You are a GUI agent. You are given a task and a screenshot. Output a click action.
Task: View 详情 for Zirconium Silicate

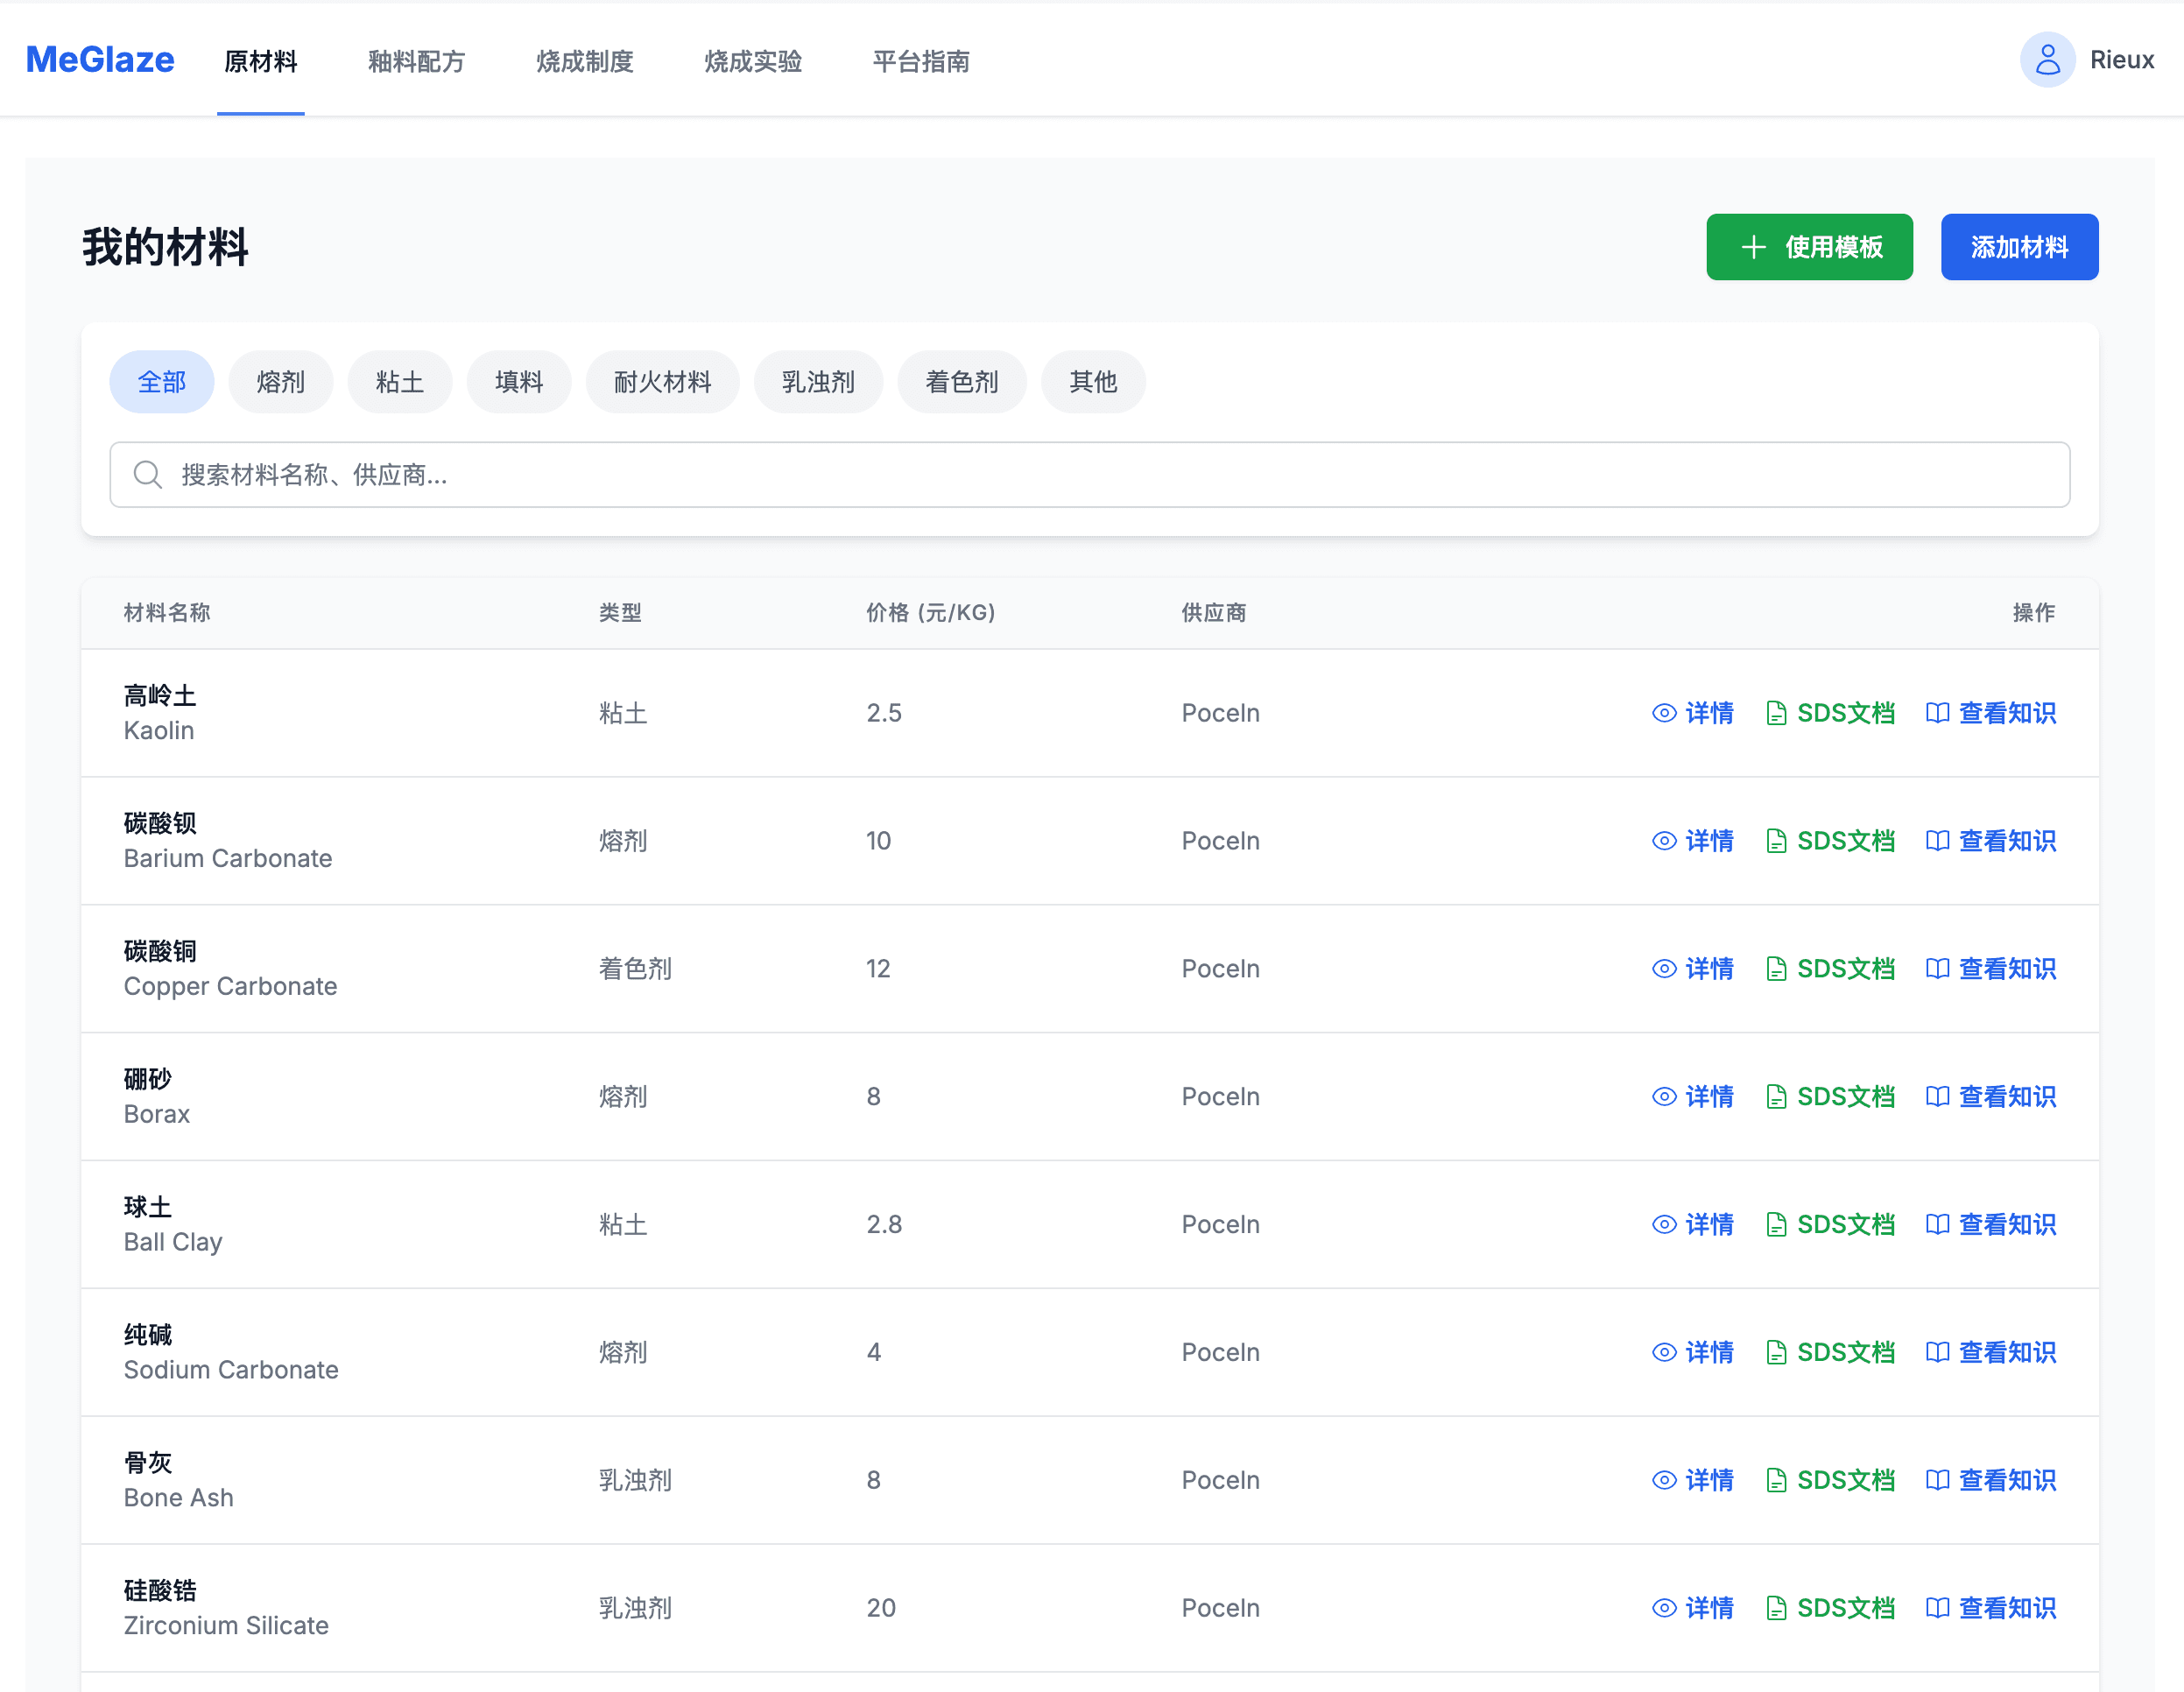tap(1693, 1609)
